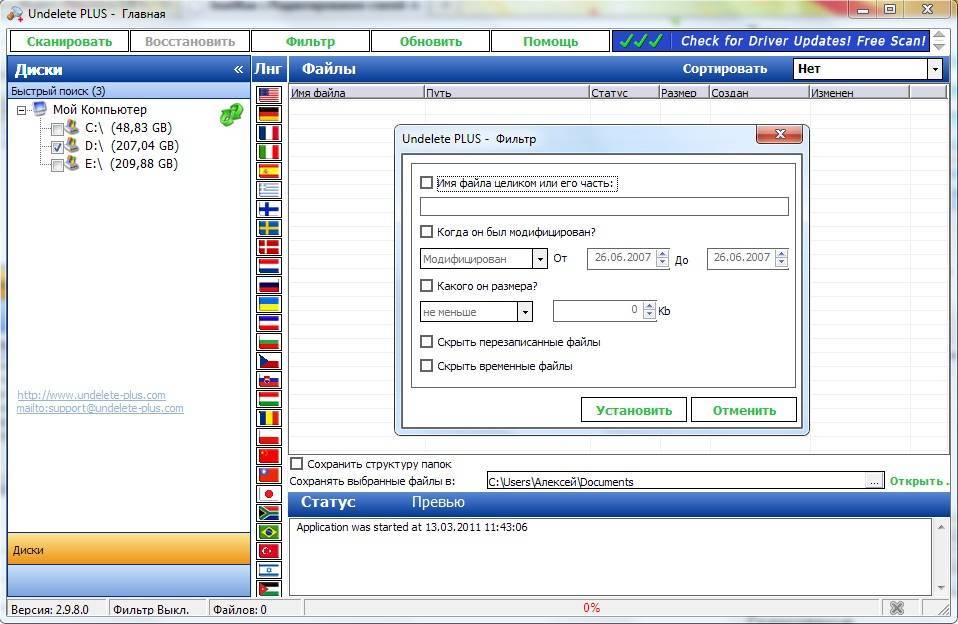Pick the Romanian flag language
This screenshot has height=624, width=958.
pos(269,417)
